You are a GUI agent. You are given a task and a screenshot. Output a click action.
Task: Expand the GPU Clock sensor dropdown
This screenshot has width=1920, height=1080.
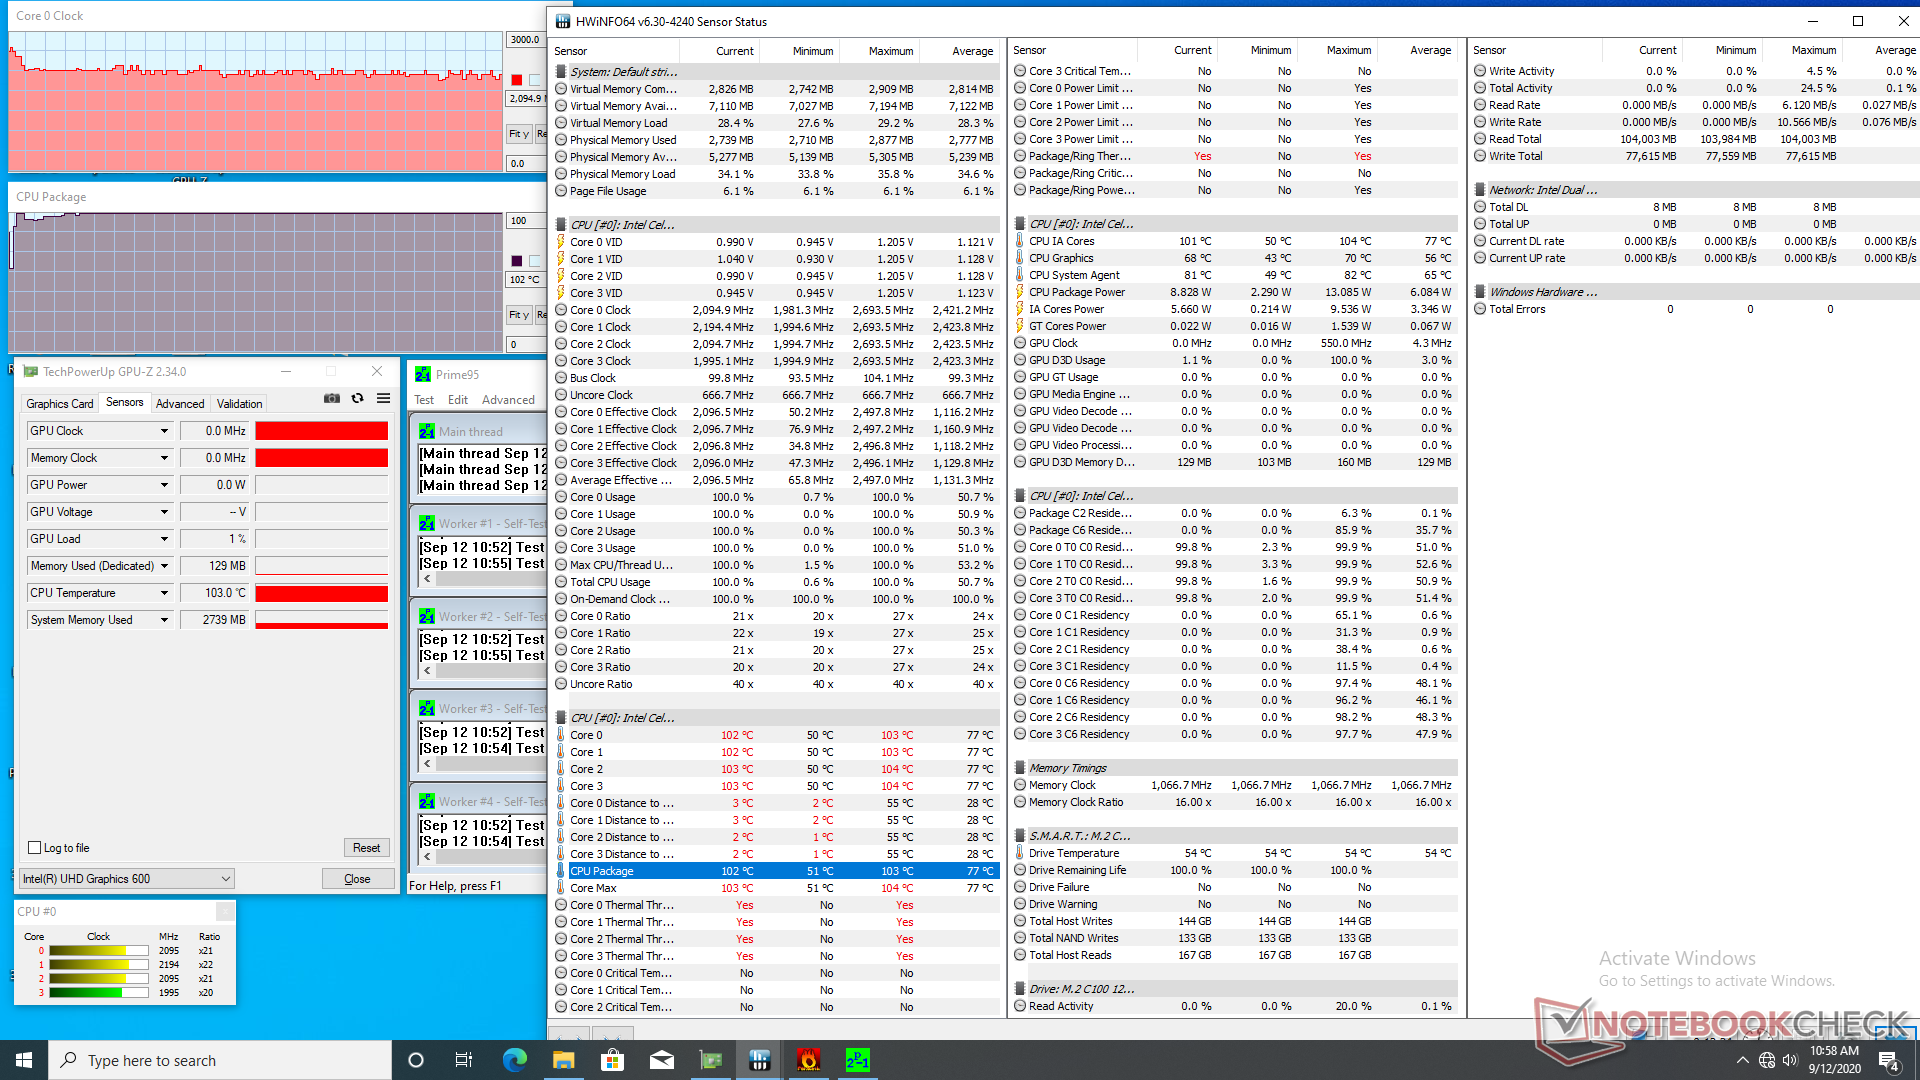click(x=164, y=431)
